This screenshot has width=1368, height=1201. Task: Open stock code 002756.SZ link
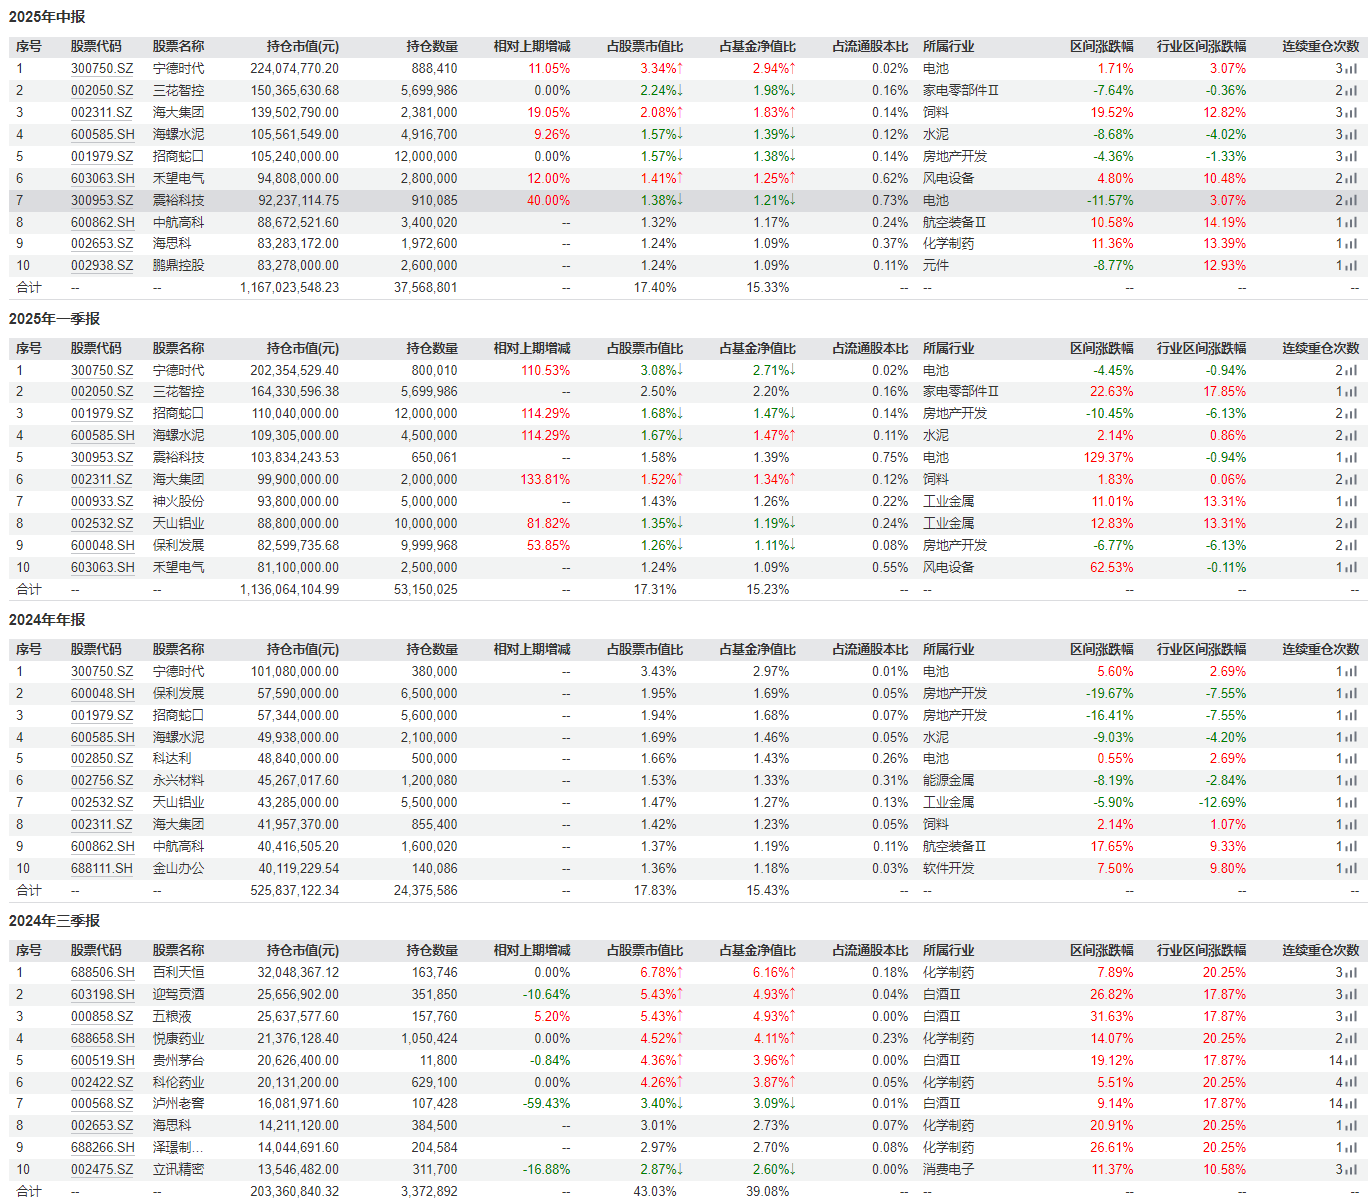tap(102, 781)
